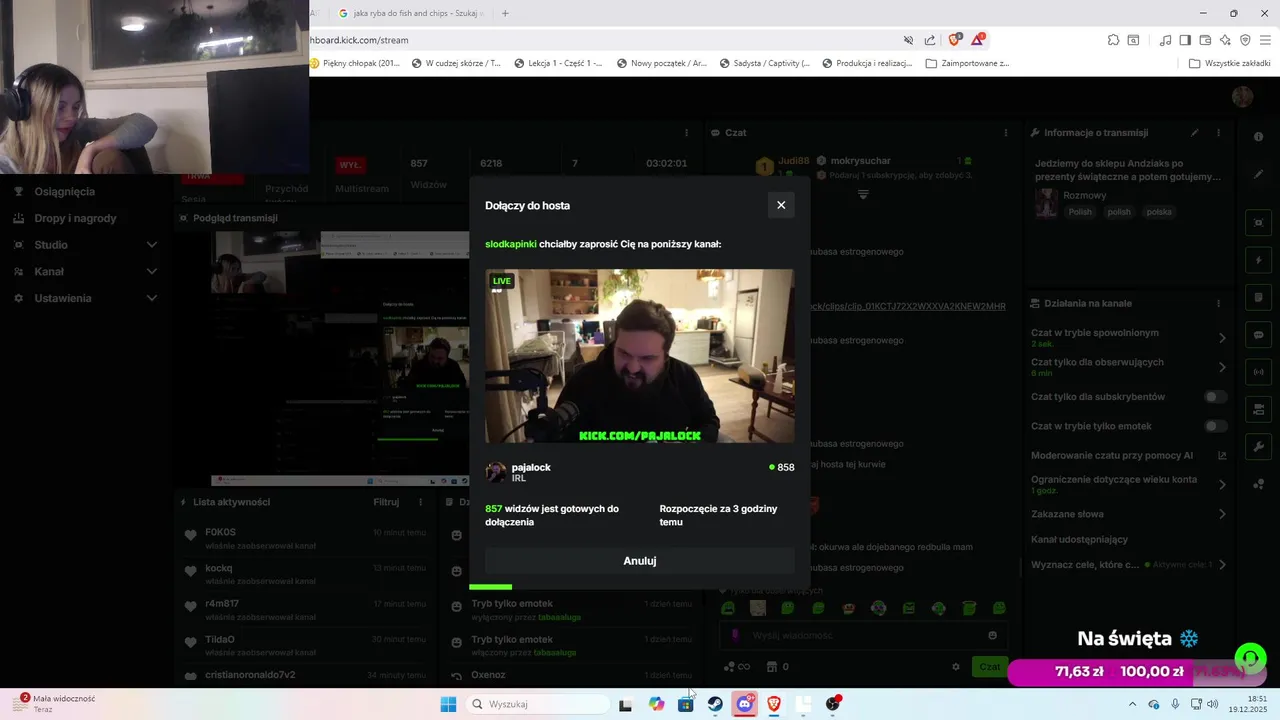The image size is (1280, 720).
Task: Click the Anuluj button in the dialog
Action: [x=640, y=561]
